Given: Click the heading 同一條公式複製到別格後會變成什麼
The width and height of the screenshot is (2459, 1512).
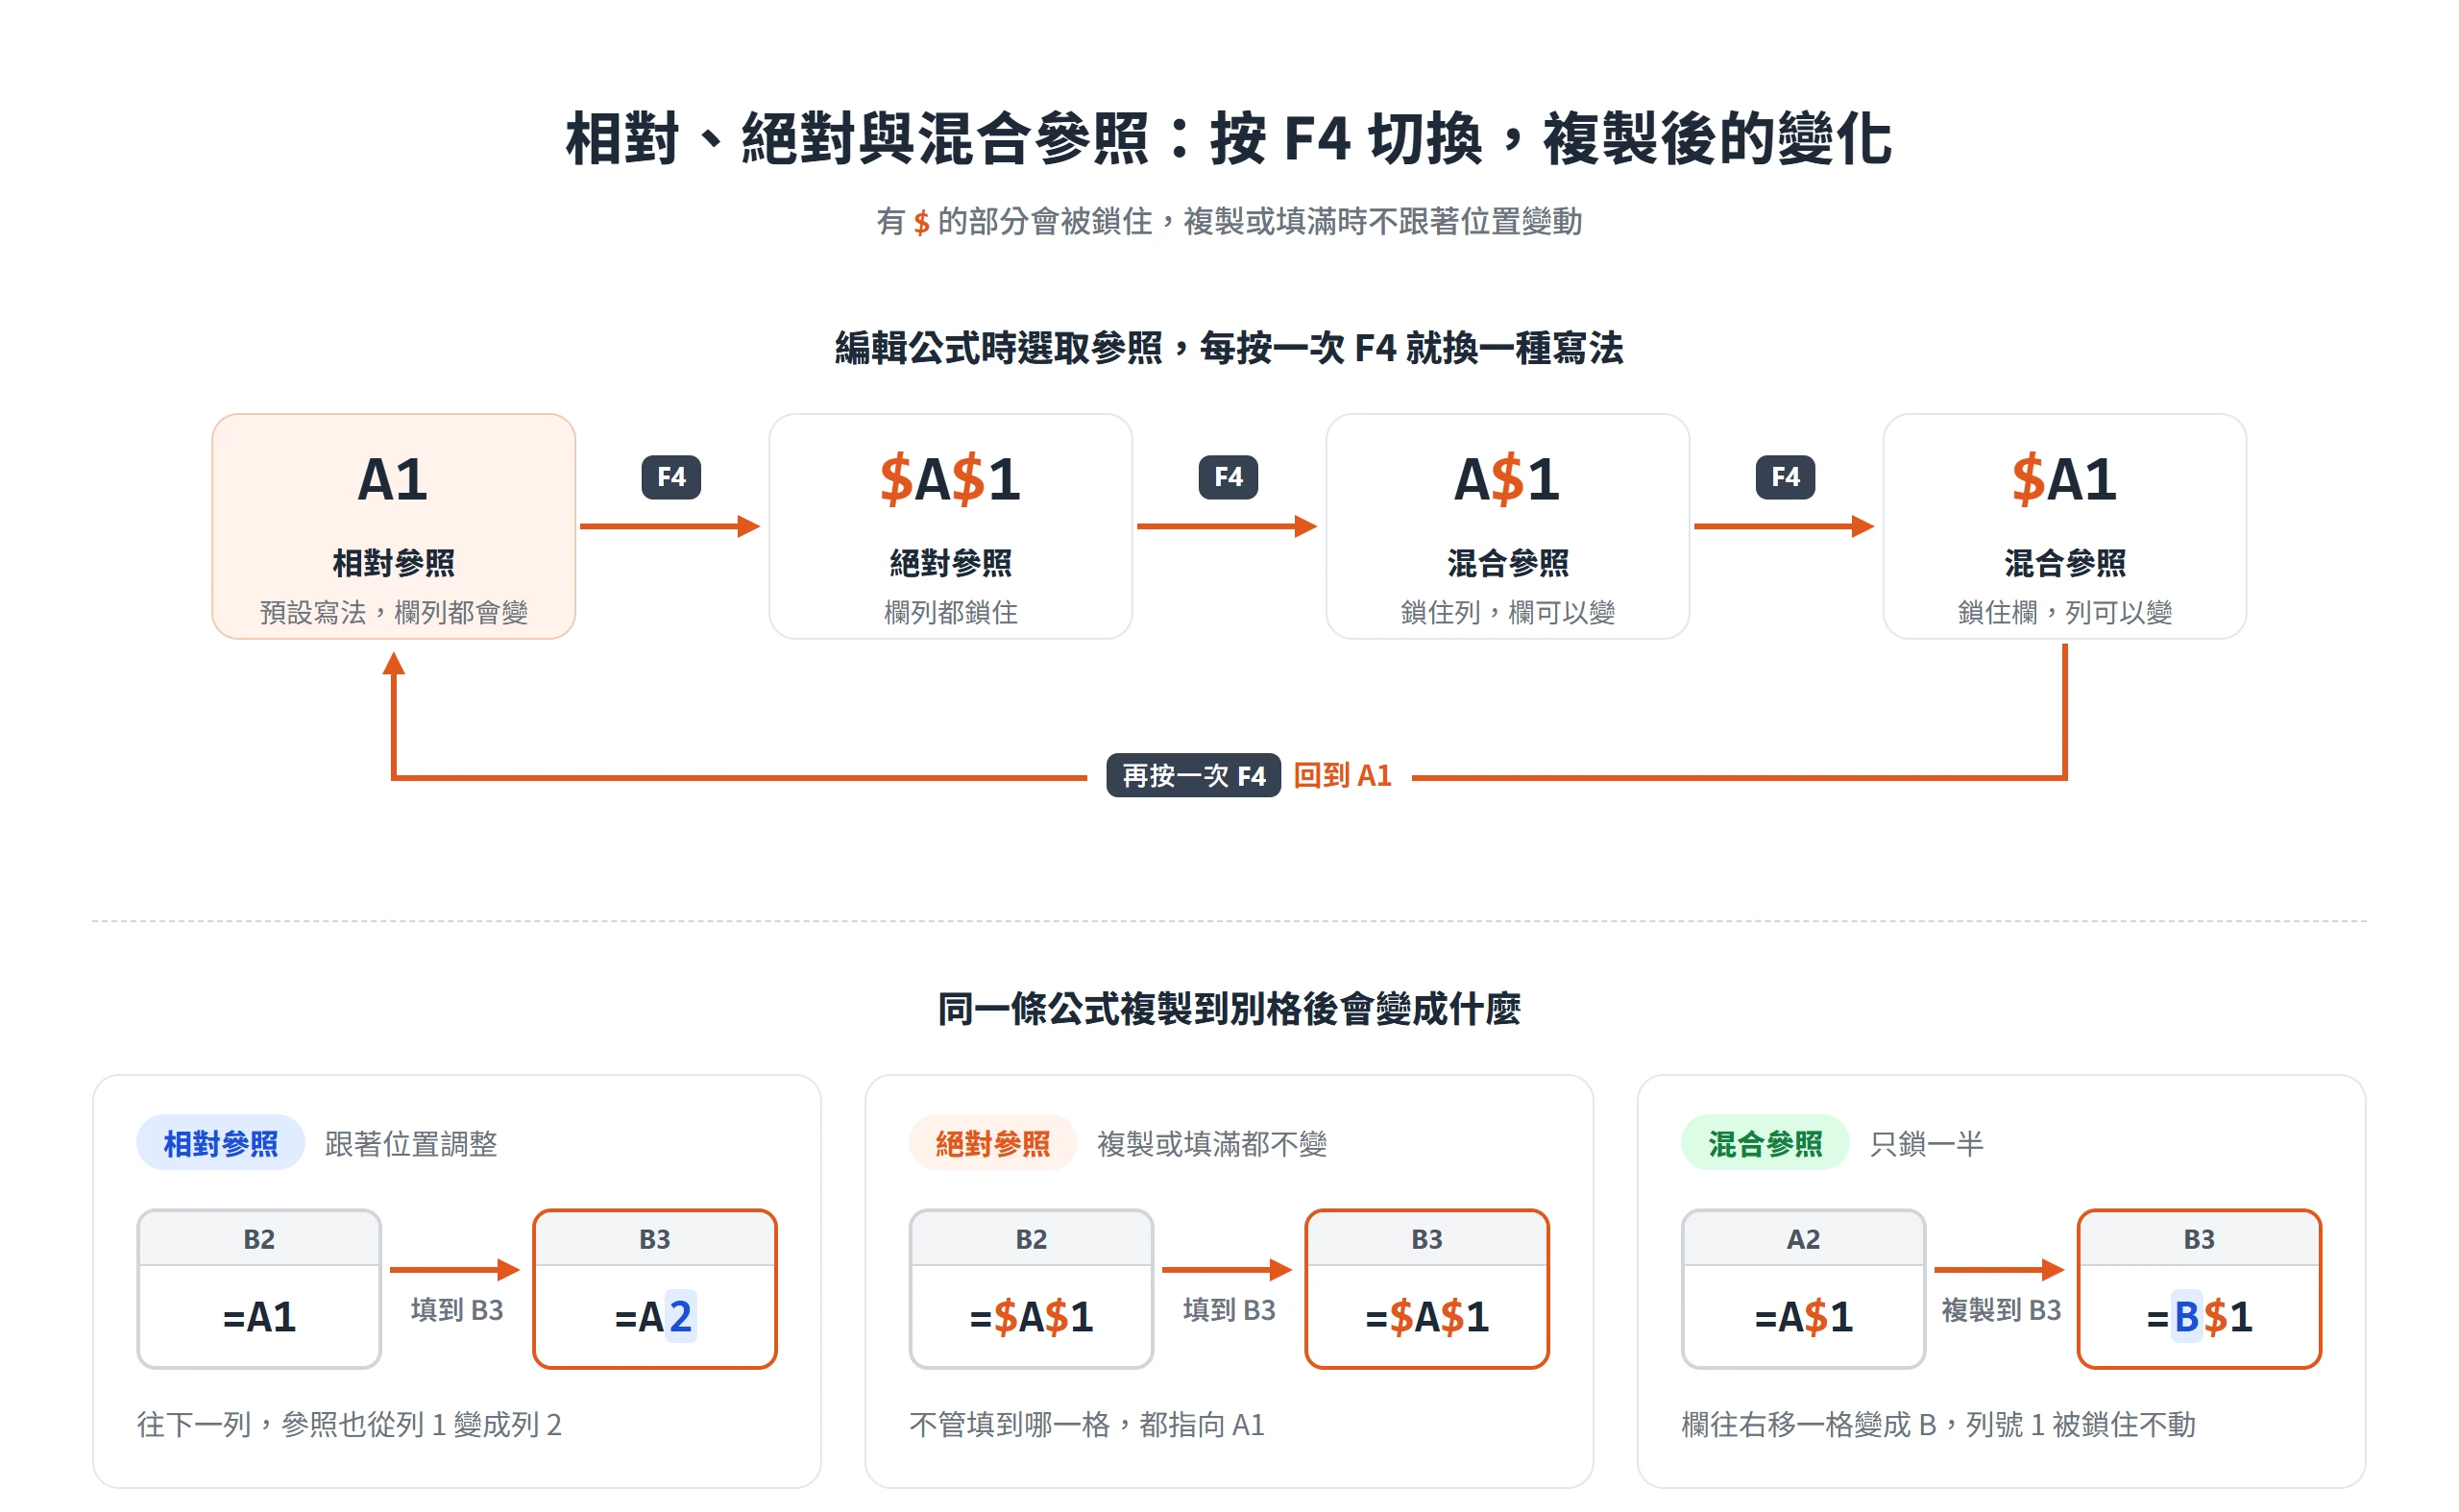Looking at the screenshot, I should tap(1229, 1008).
